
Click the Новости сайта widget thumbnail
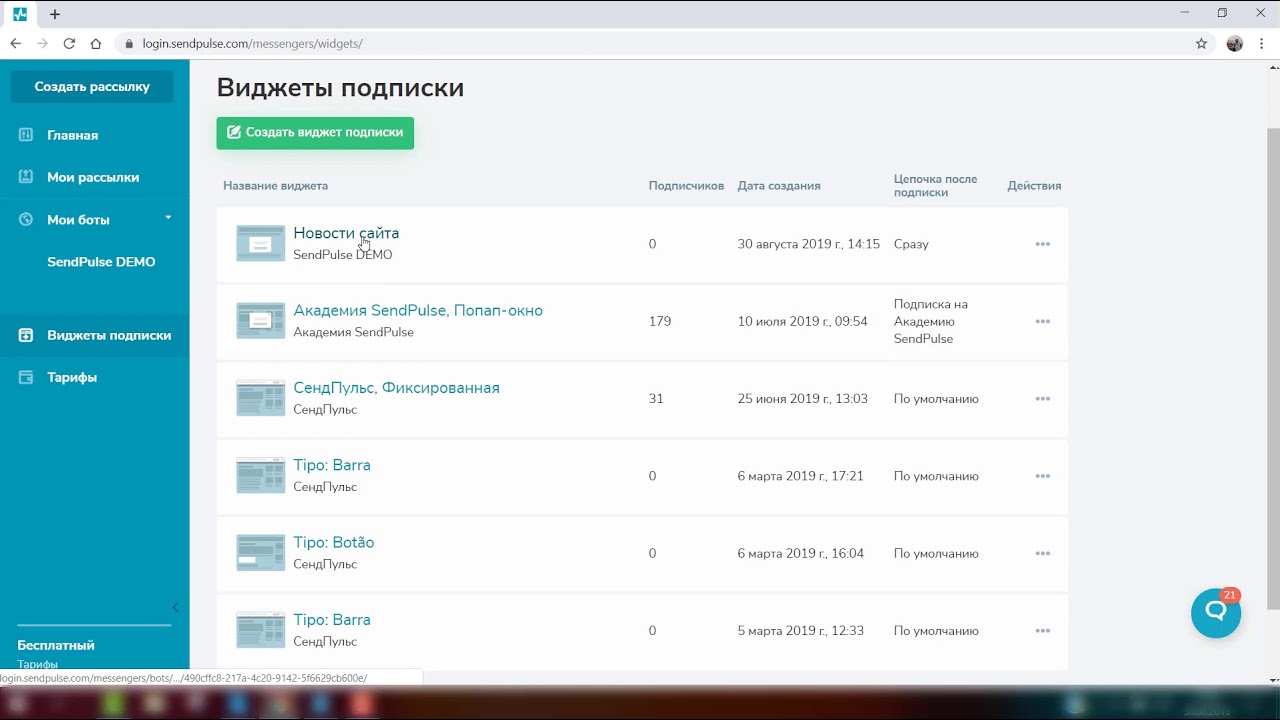coord(260,243)
